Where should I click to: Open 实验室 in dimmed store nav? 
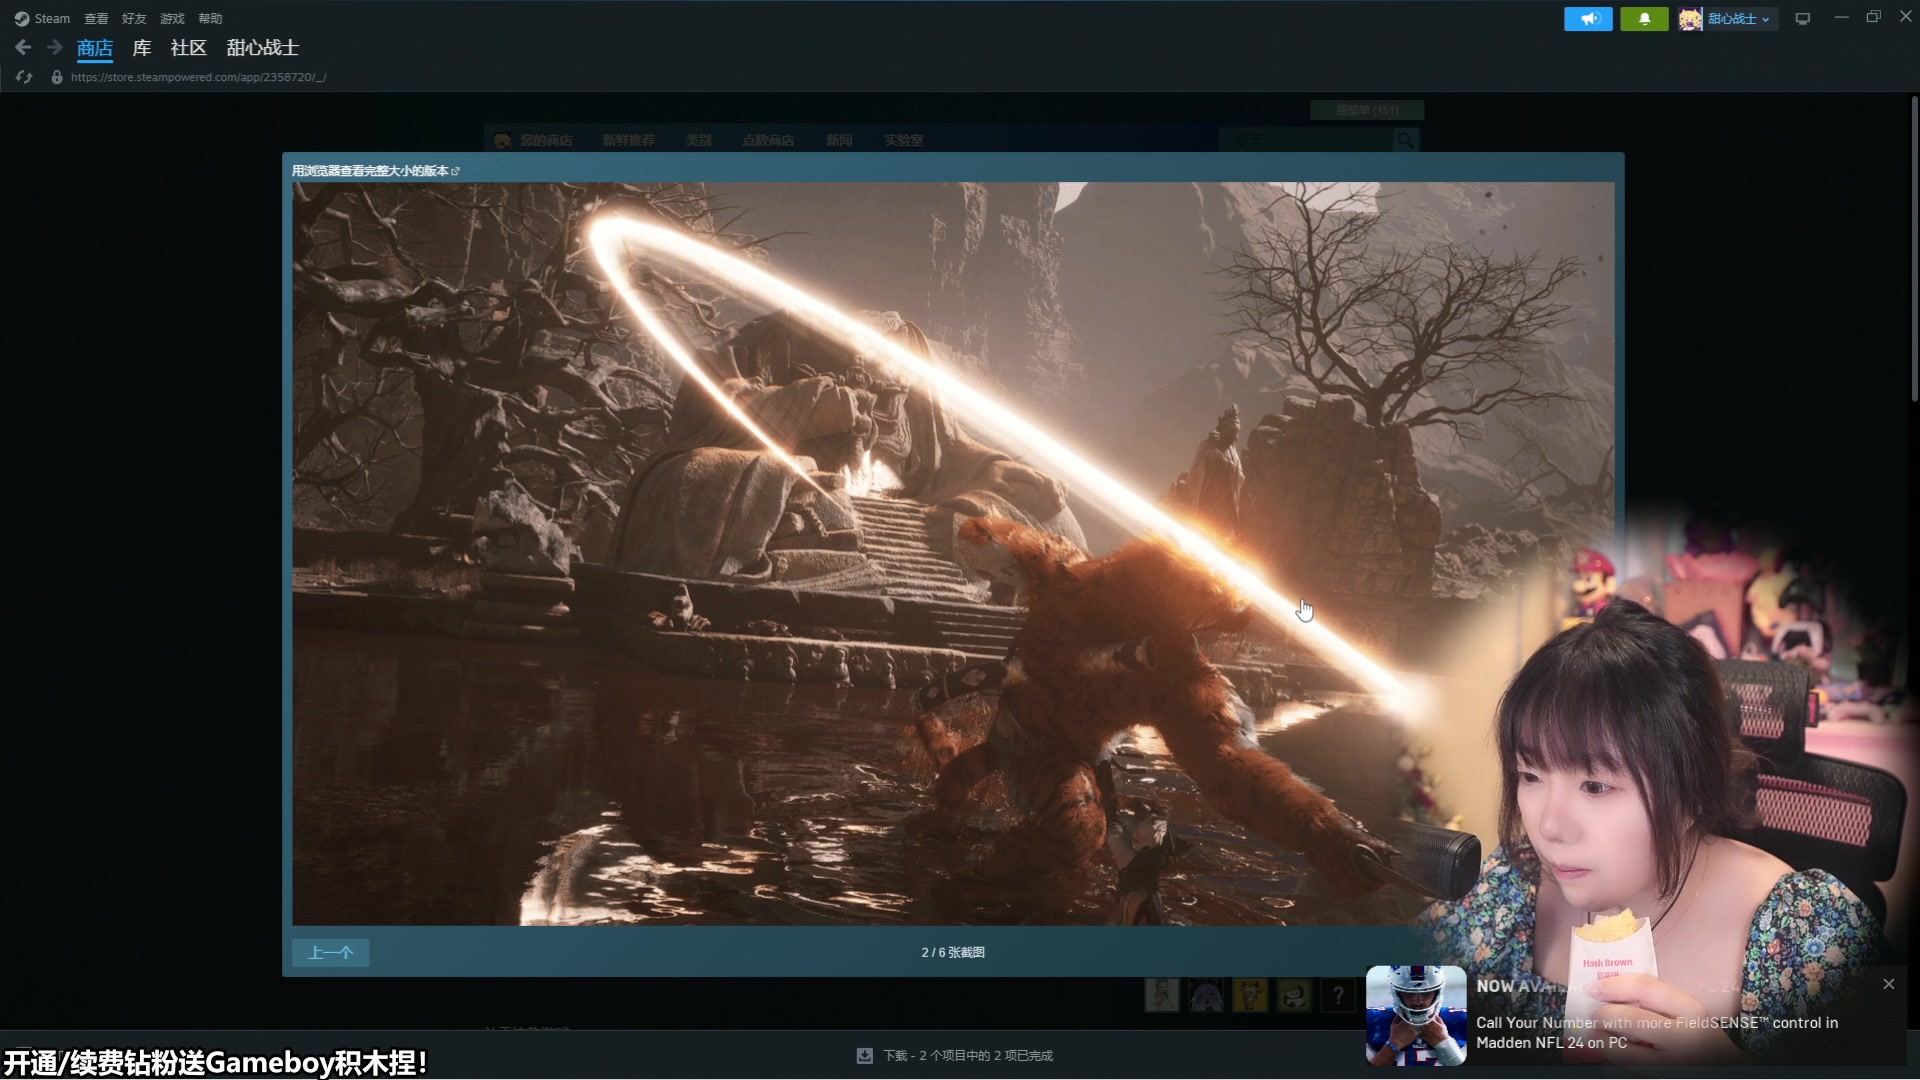click(x=903, y=141)
